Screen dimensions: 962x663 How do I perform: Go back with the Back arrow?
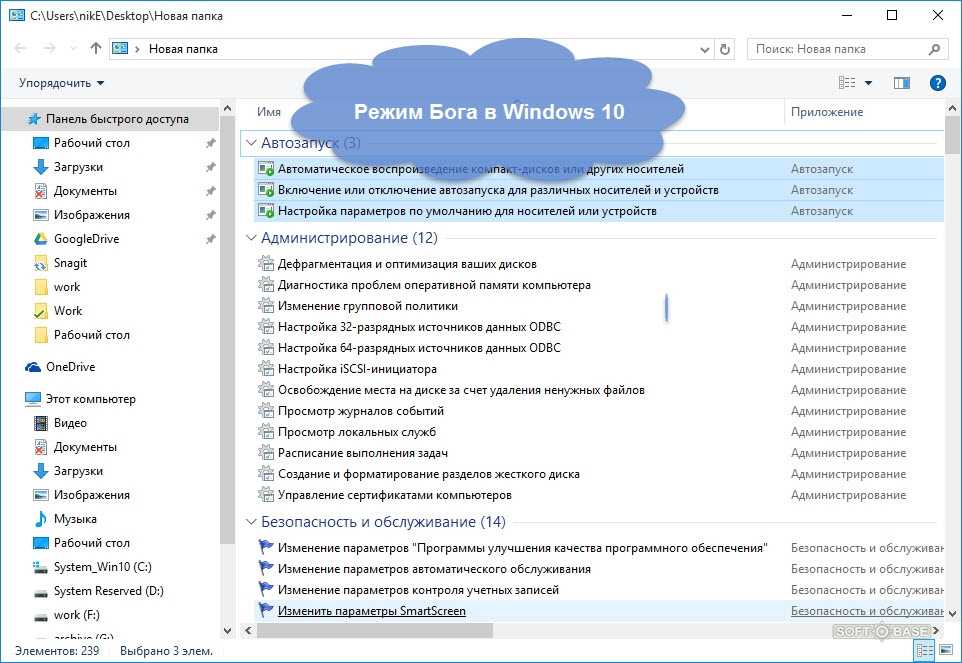[20, 48]
